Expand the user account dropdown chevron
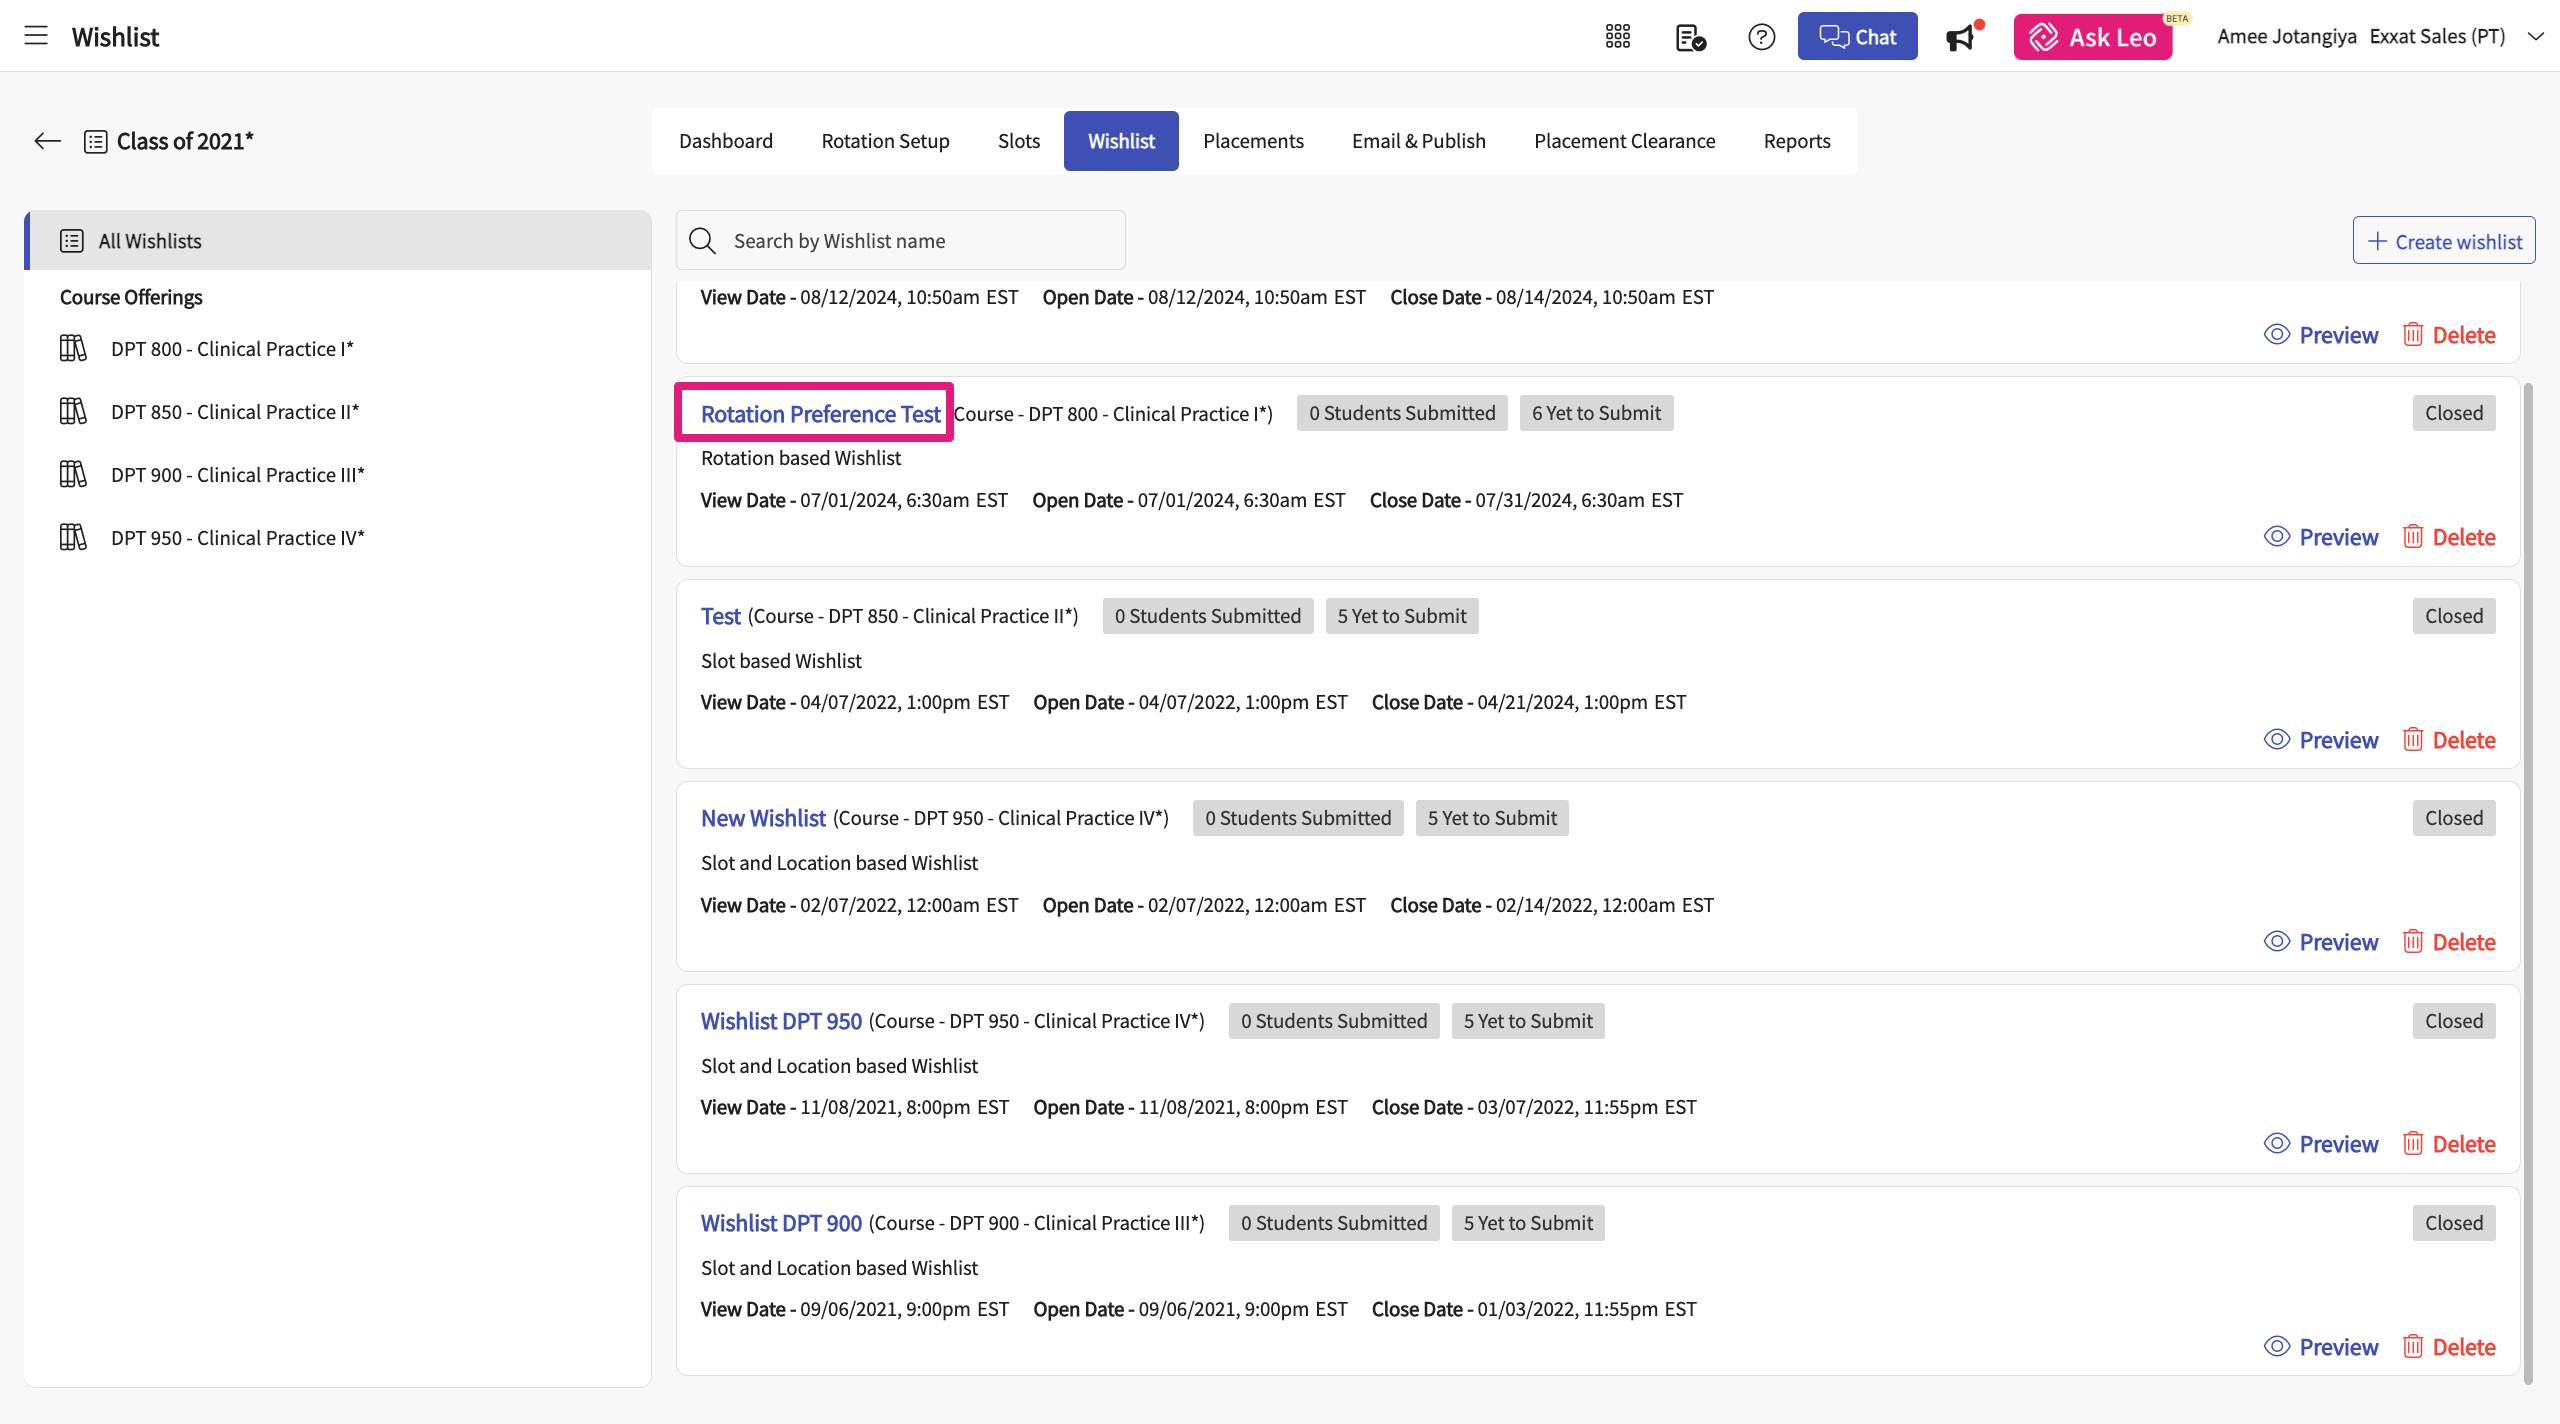Viewport: 2560px width, 1424px height. pos(2535,37)
